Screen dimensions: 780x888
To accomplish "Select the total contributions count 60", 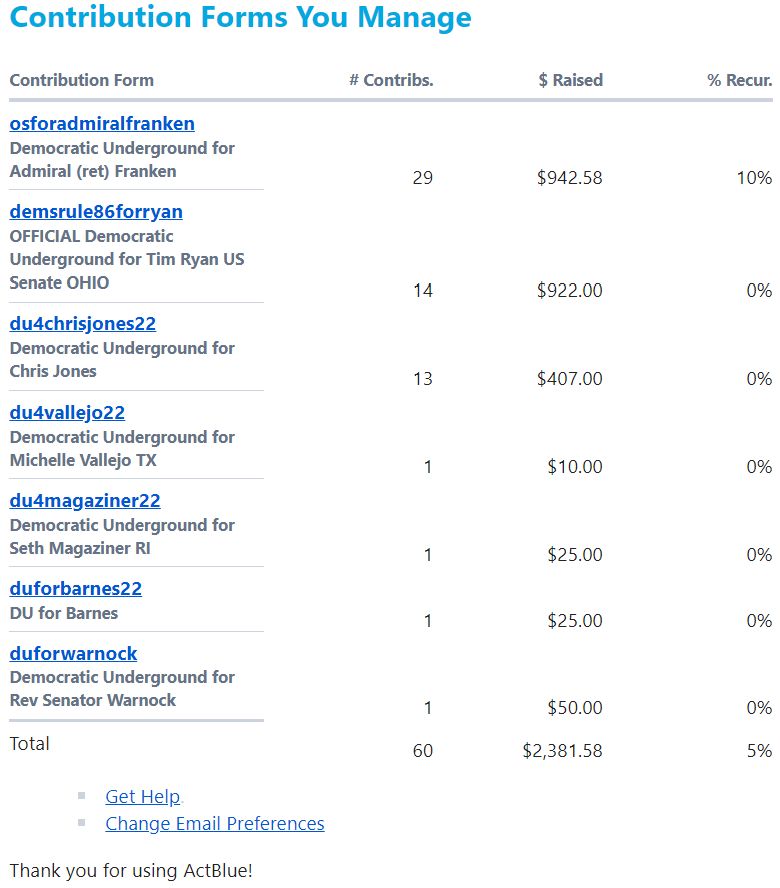I will coord(423,751).
